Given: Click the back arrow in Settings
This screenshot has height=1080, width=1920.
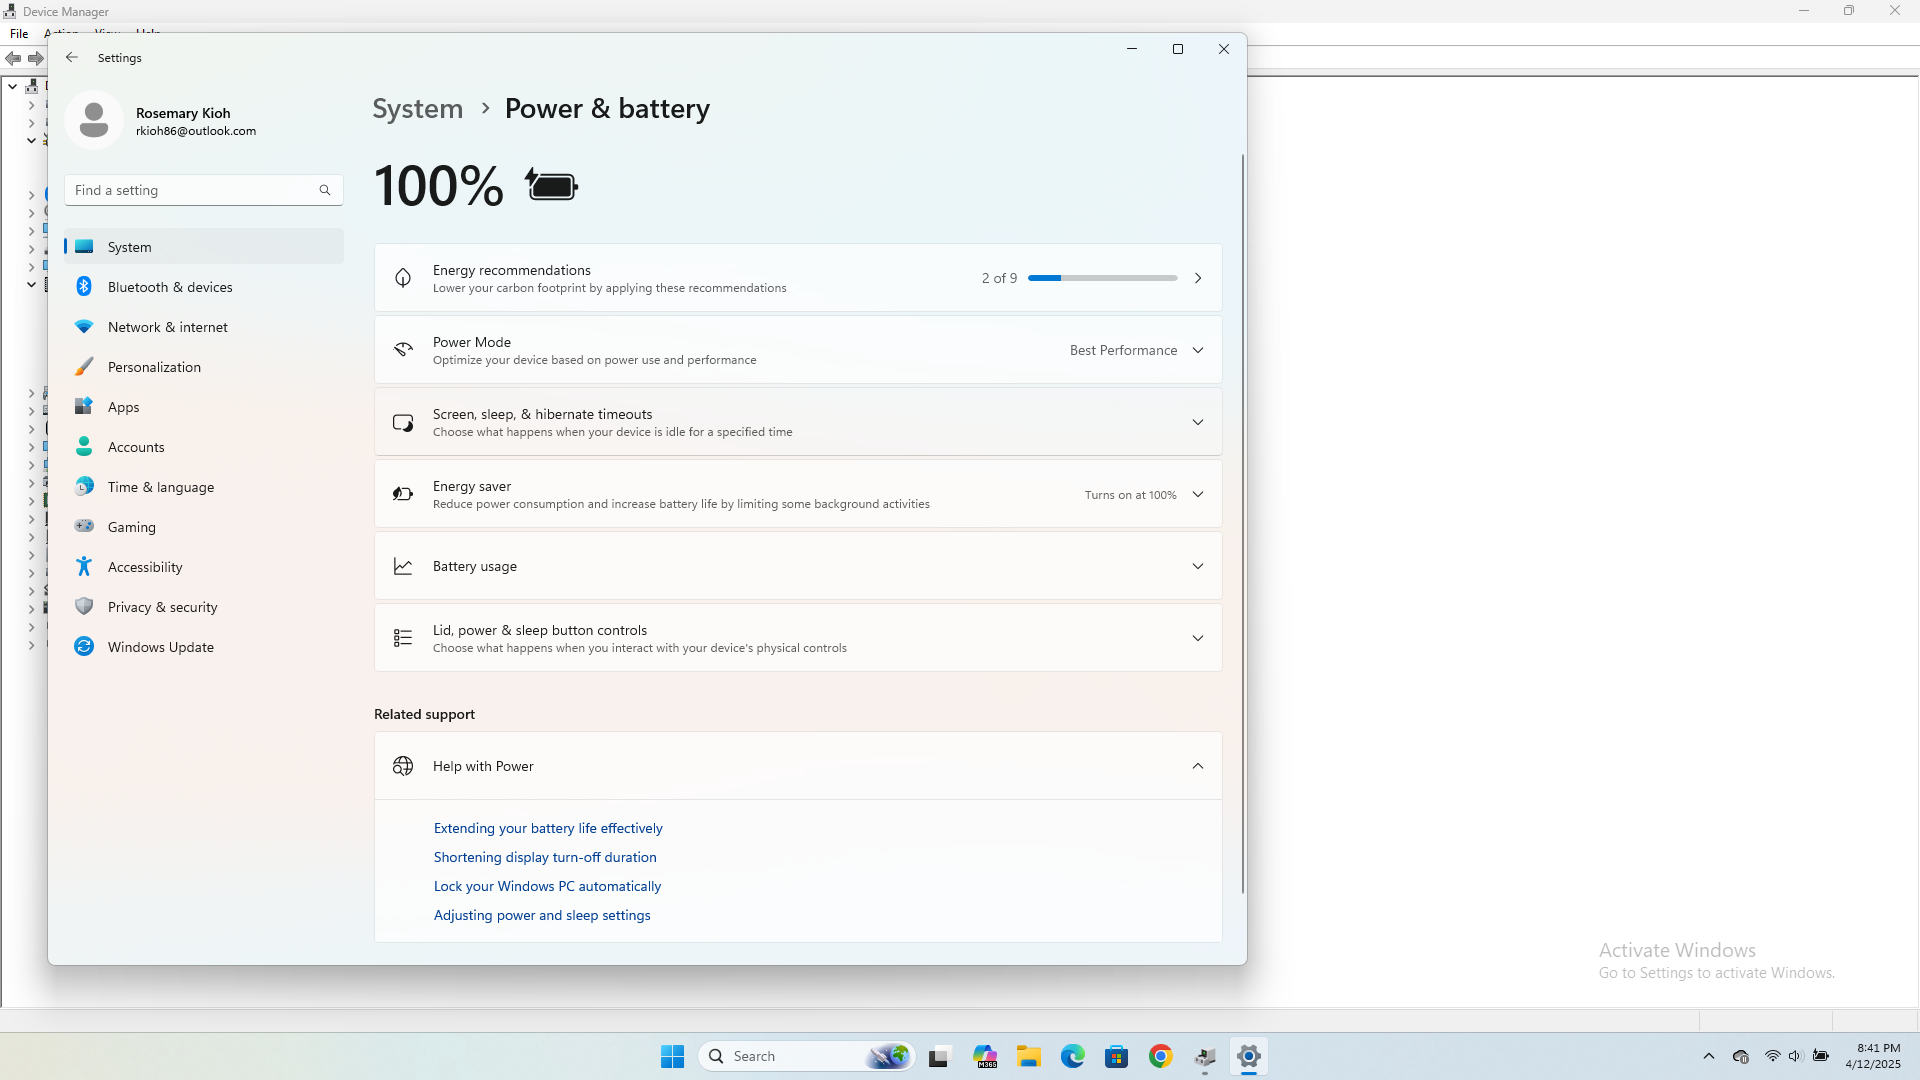Looking at the screenshot, I should (72, 58).
